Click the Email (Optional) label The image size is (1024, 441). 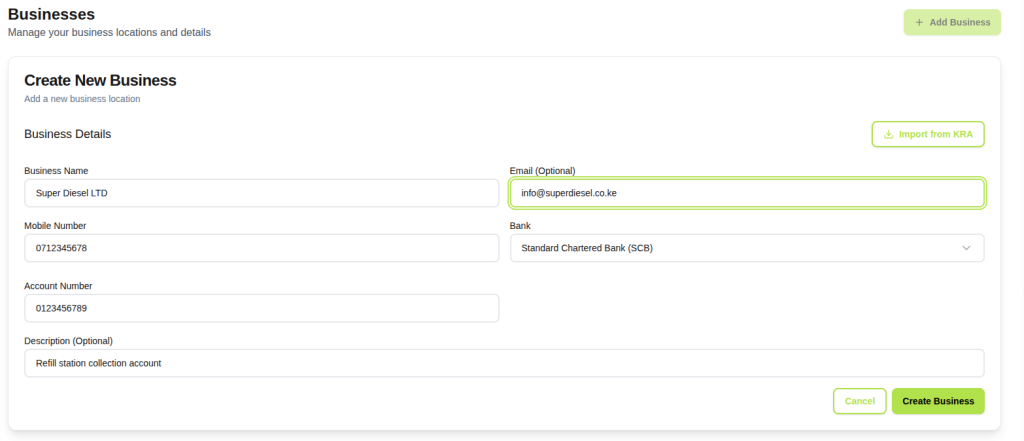coord(542,171)
